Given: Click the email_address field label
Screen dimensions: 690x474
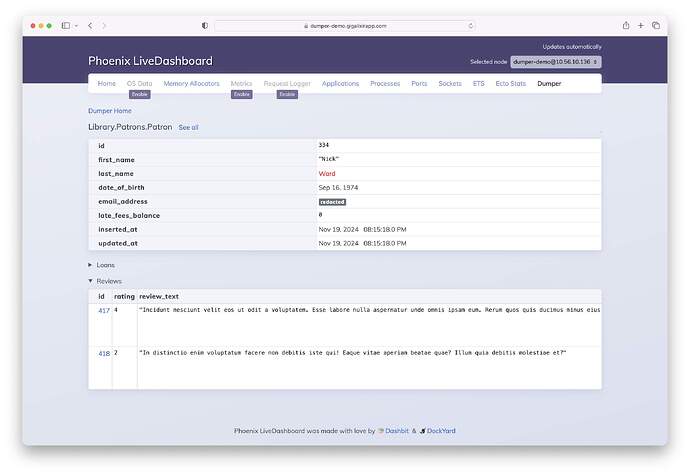Looking at the screenshot, I should 123,202.
